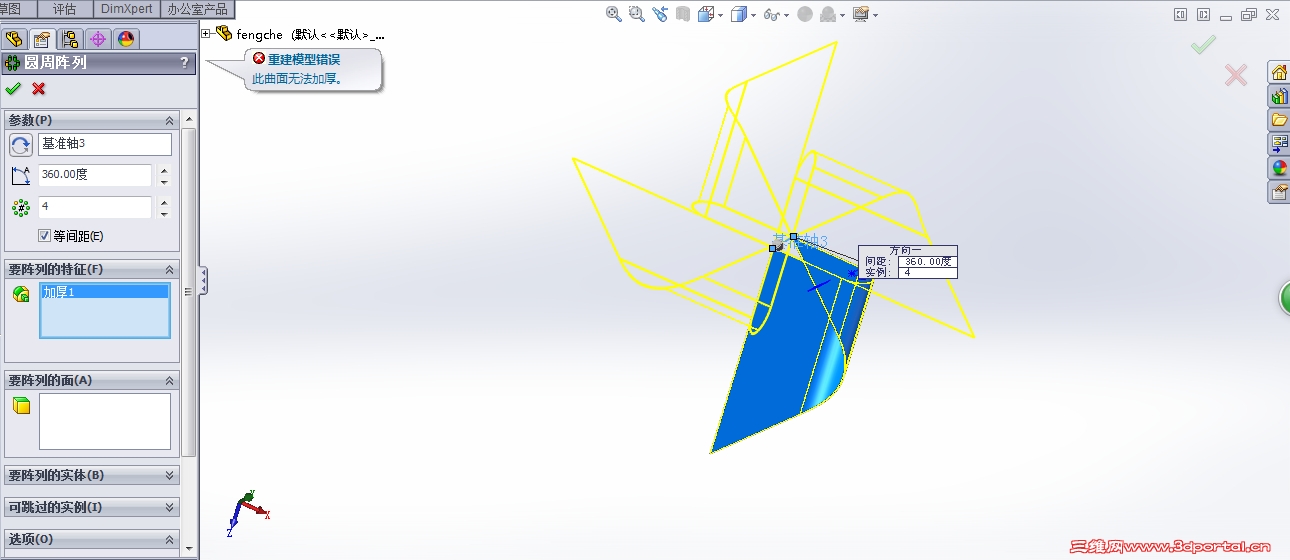1290x560 pixels.
Task: Cancel with the viewport corner red X
Action: pos(1236,75)
